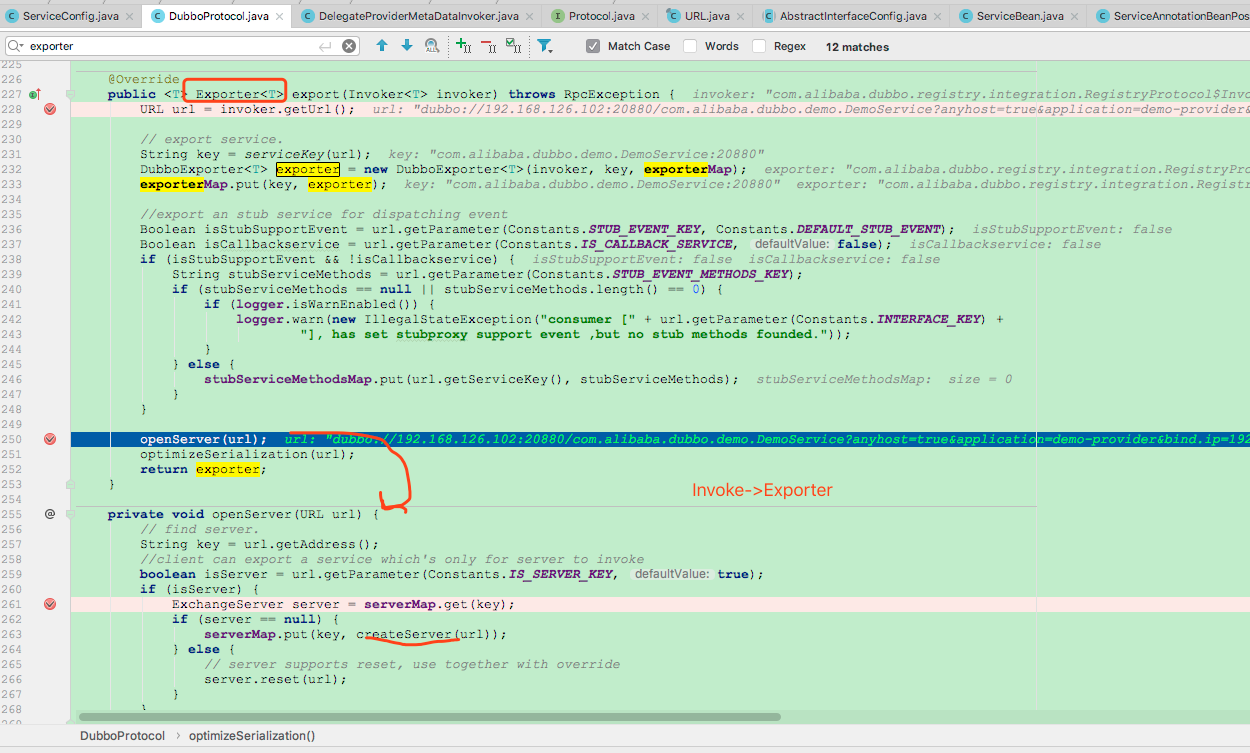Switch to AbstractInterfaceConfig.java tab

click(853, 16)
